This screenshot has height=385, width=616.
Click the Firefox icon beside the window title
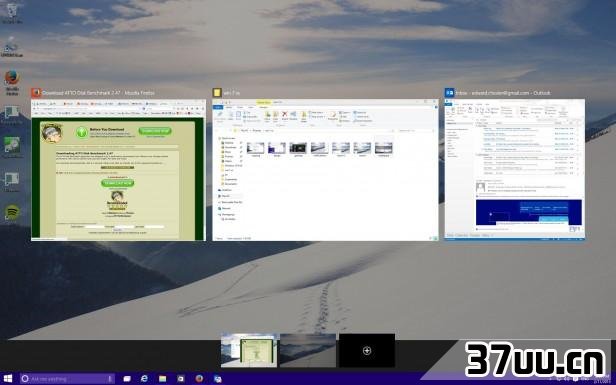36,93
